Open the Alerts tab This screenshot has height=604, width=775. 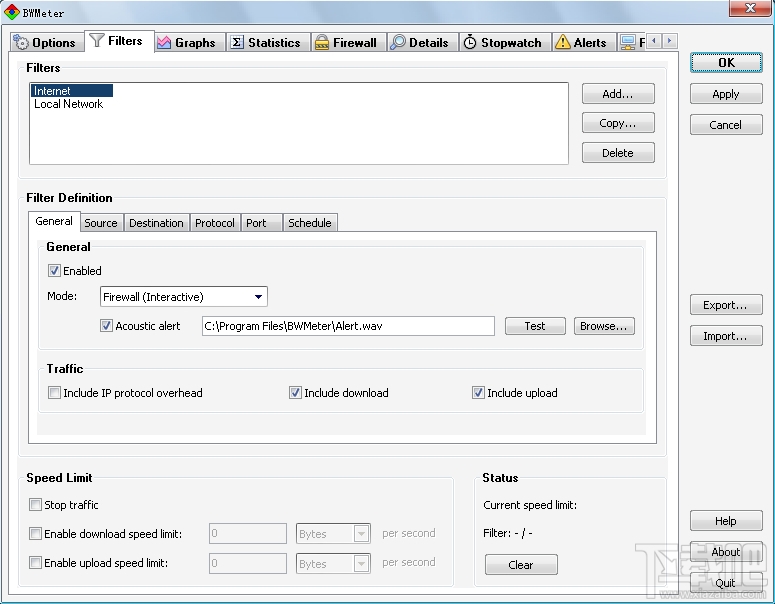pyautogui.click(x=584, y=43)
